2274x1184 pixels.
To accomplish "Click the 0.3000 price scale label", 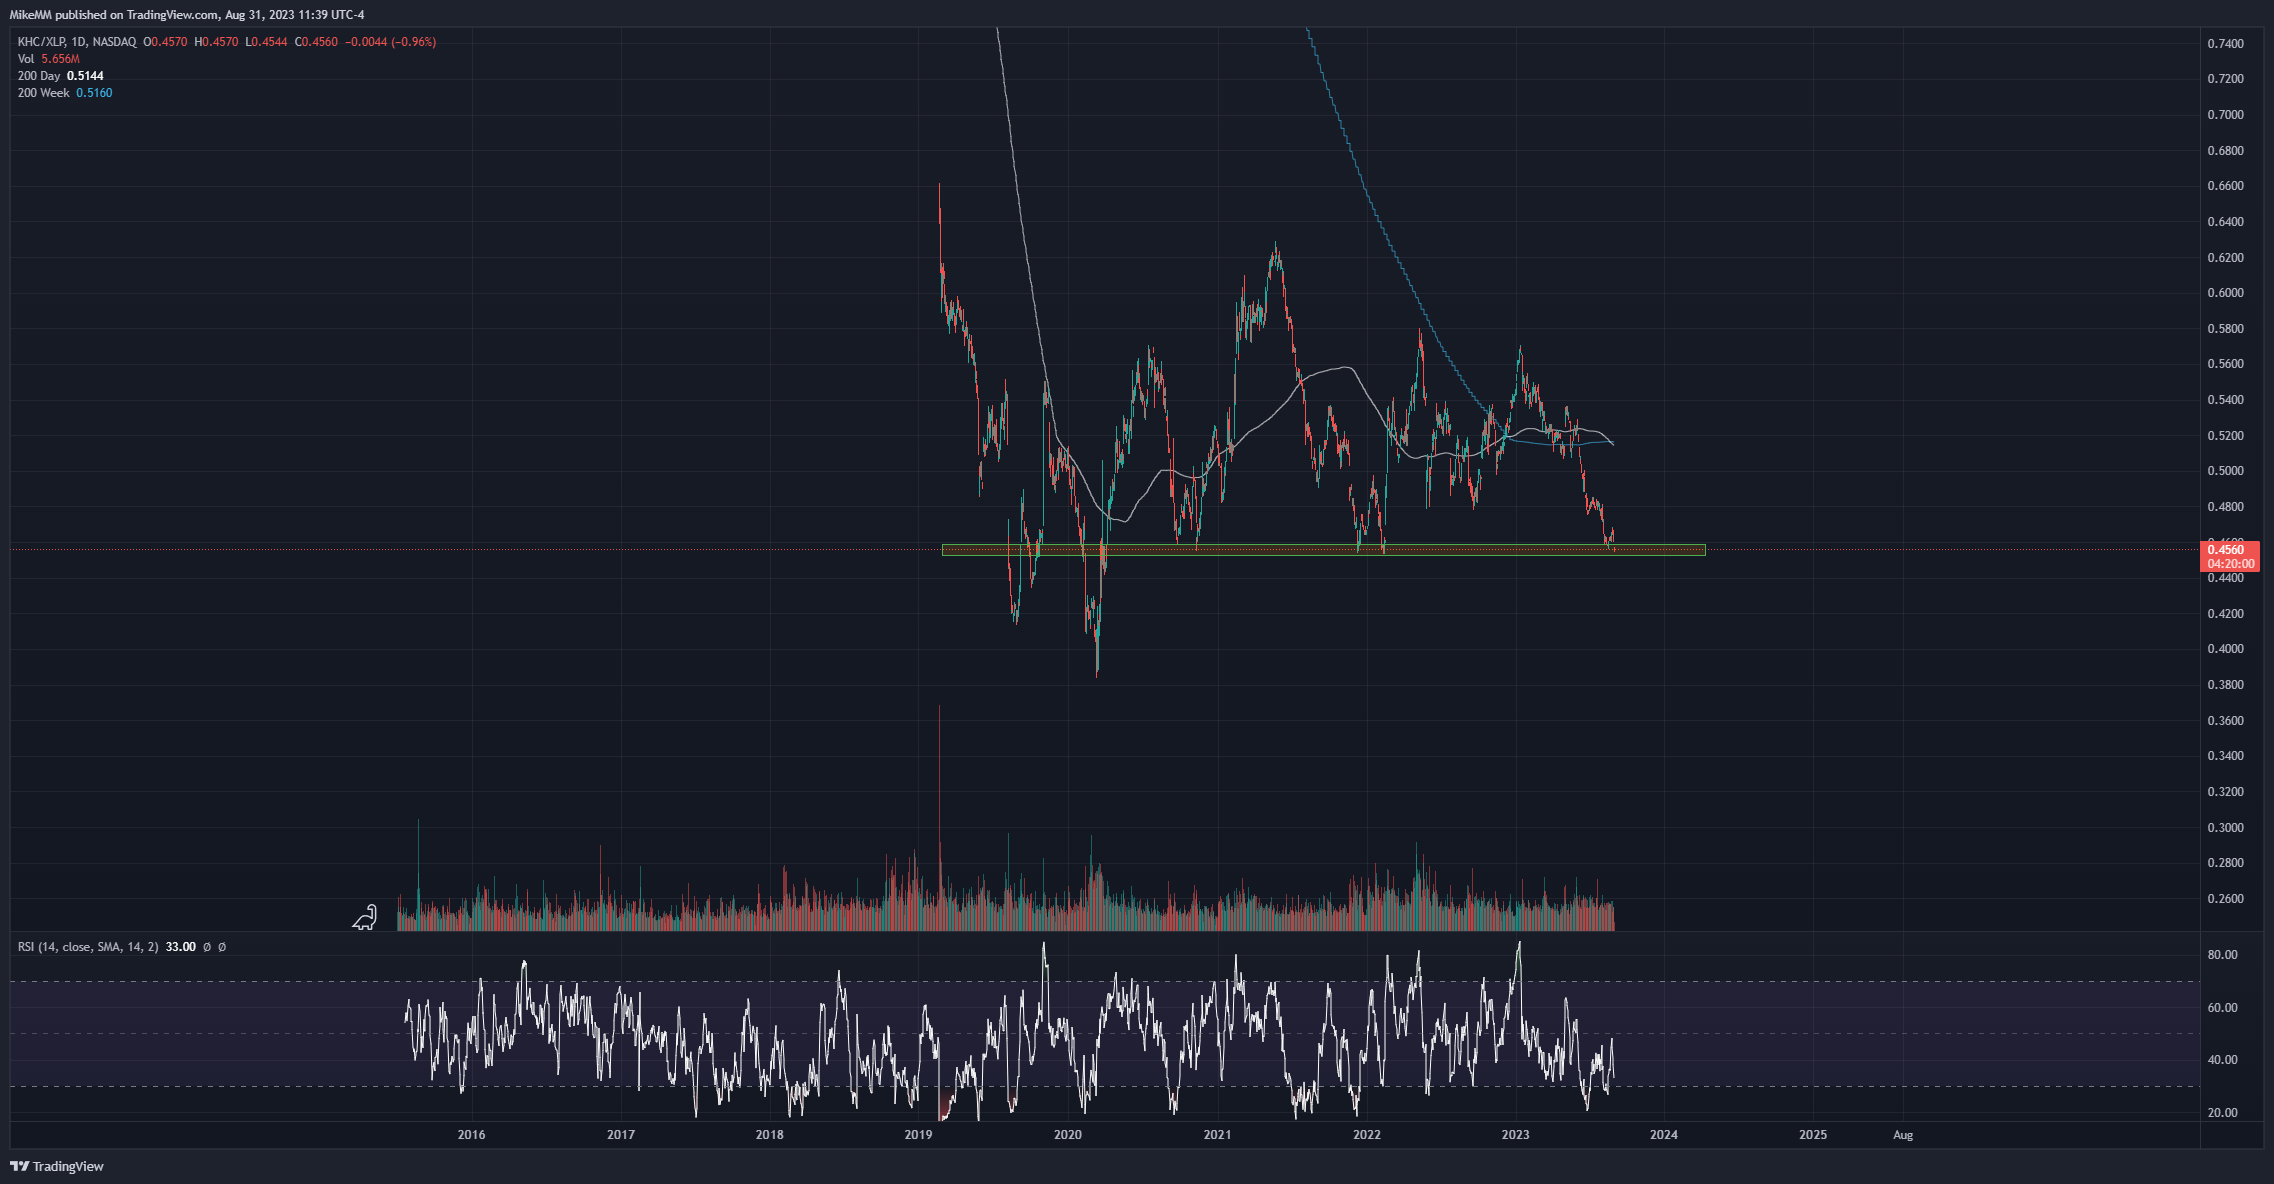I will click(2225, 828).
